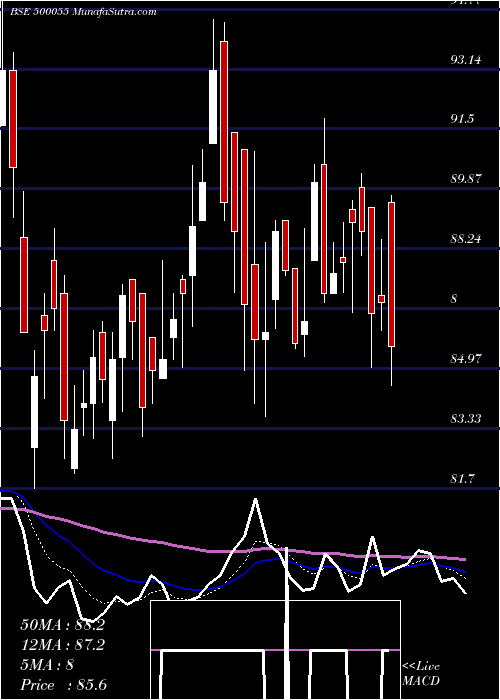Screen dimensions: 500x700
Task: Click the large white candlestick near chart peak
Action: pos(213,107)
